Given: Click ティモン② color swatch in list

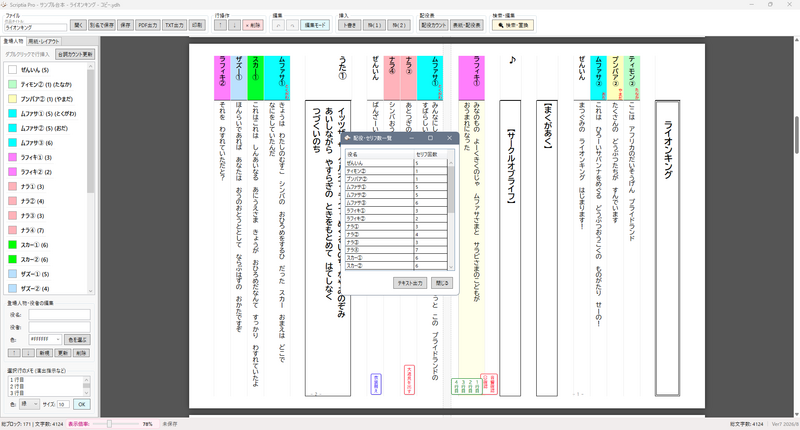Looking at the screenshot, I should [x=13, y=84].
